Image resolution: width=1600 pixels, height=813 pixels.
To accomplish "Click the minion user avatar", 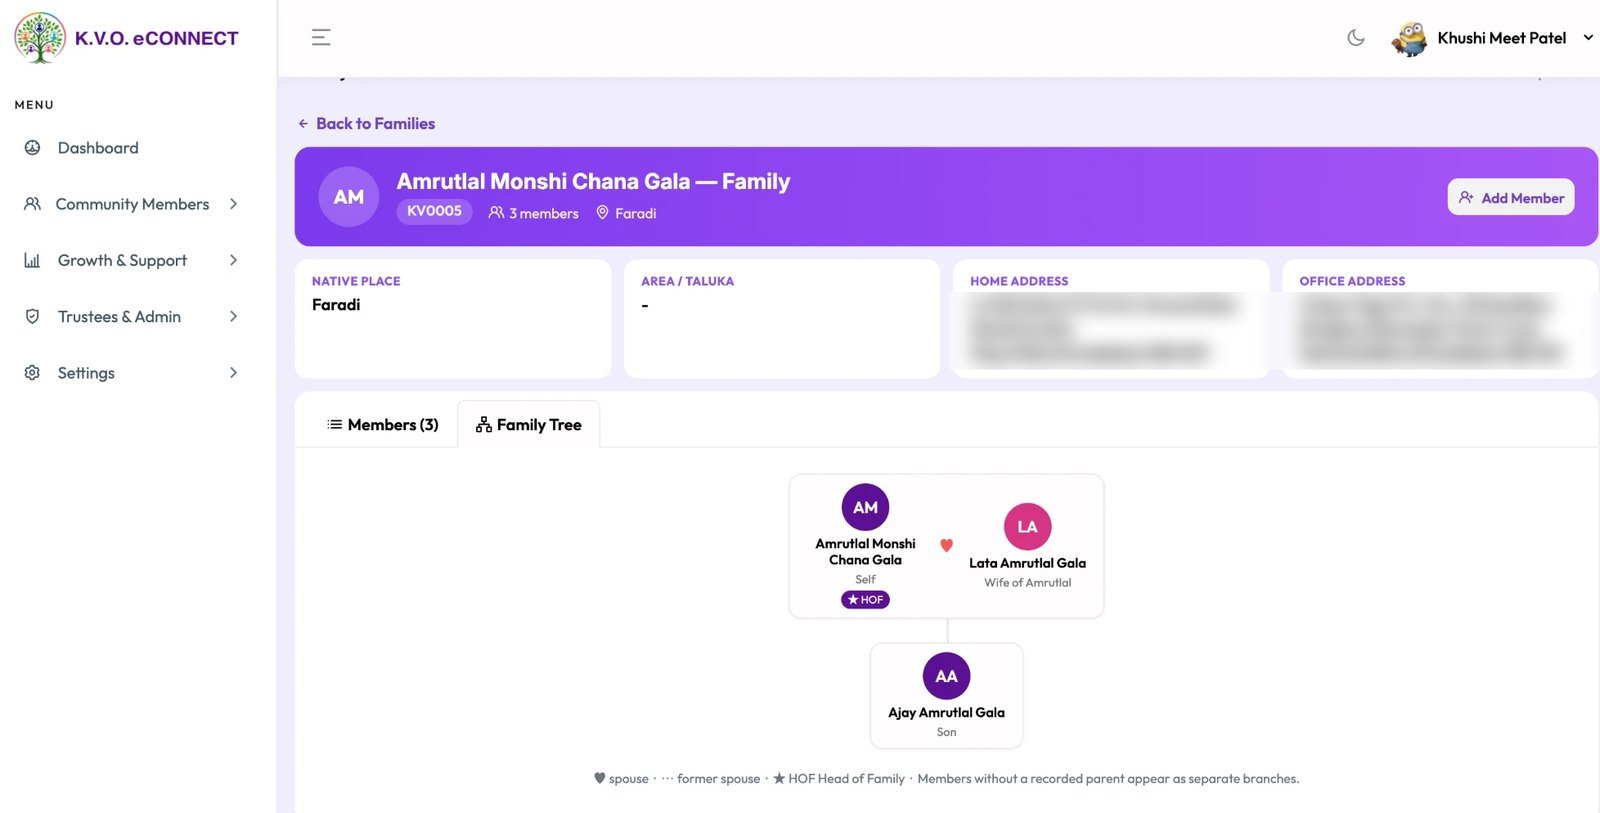I will (x=1409, y=38).
